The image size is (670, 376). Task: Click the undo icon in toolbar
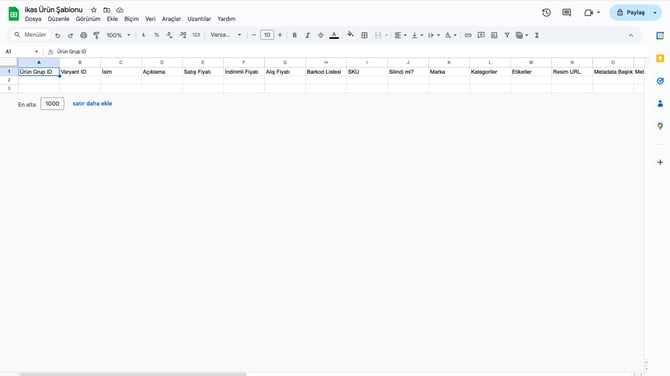(57, 35)
